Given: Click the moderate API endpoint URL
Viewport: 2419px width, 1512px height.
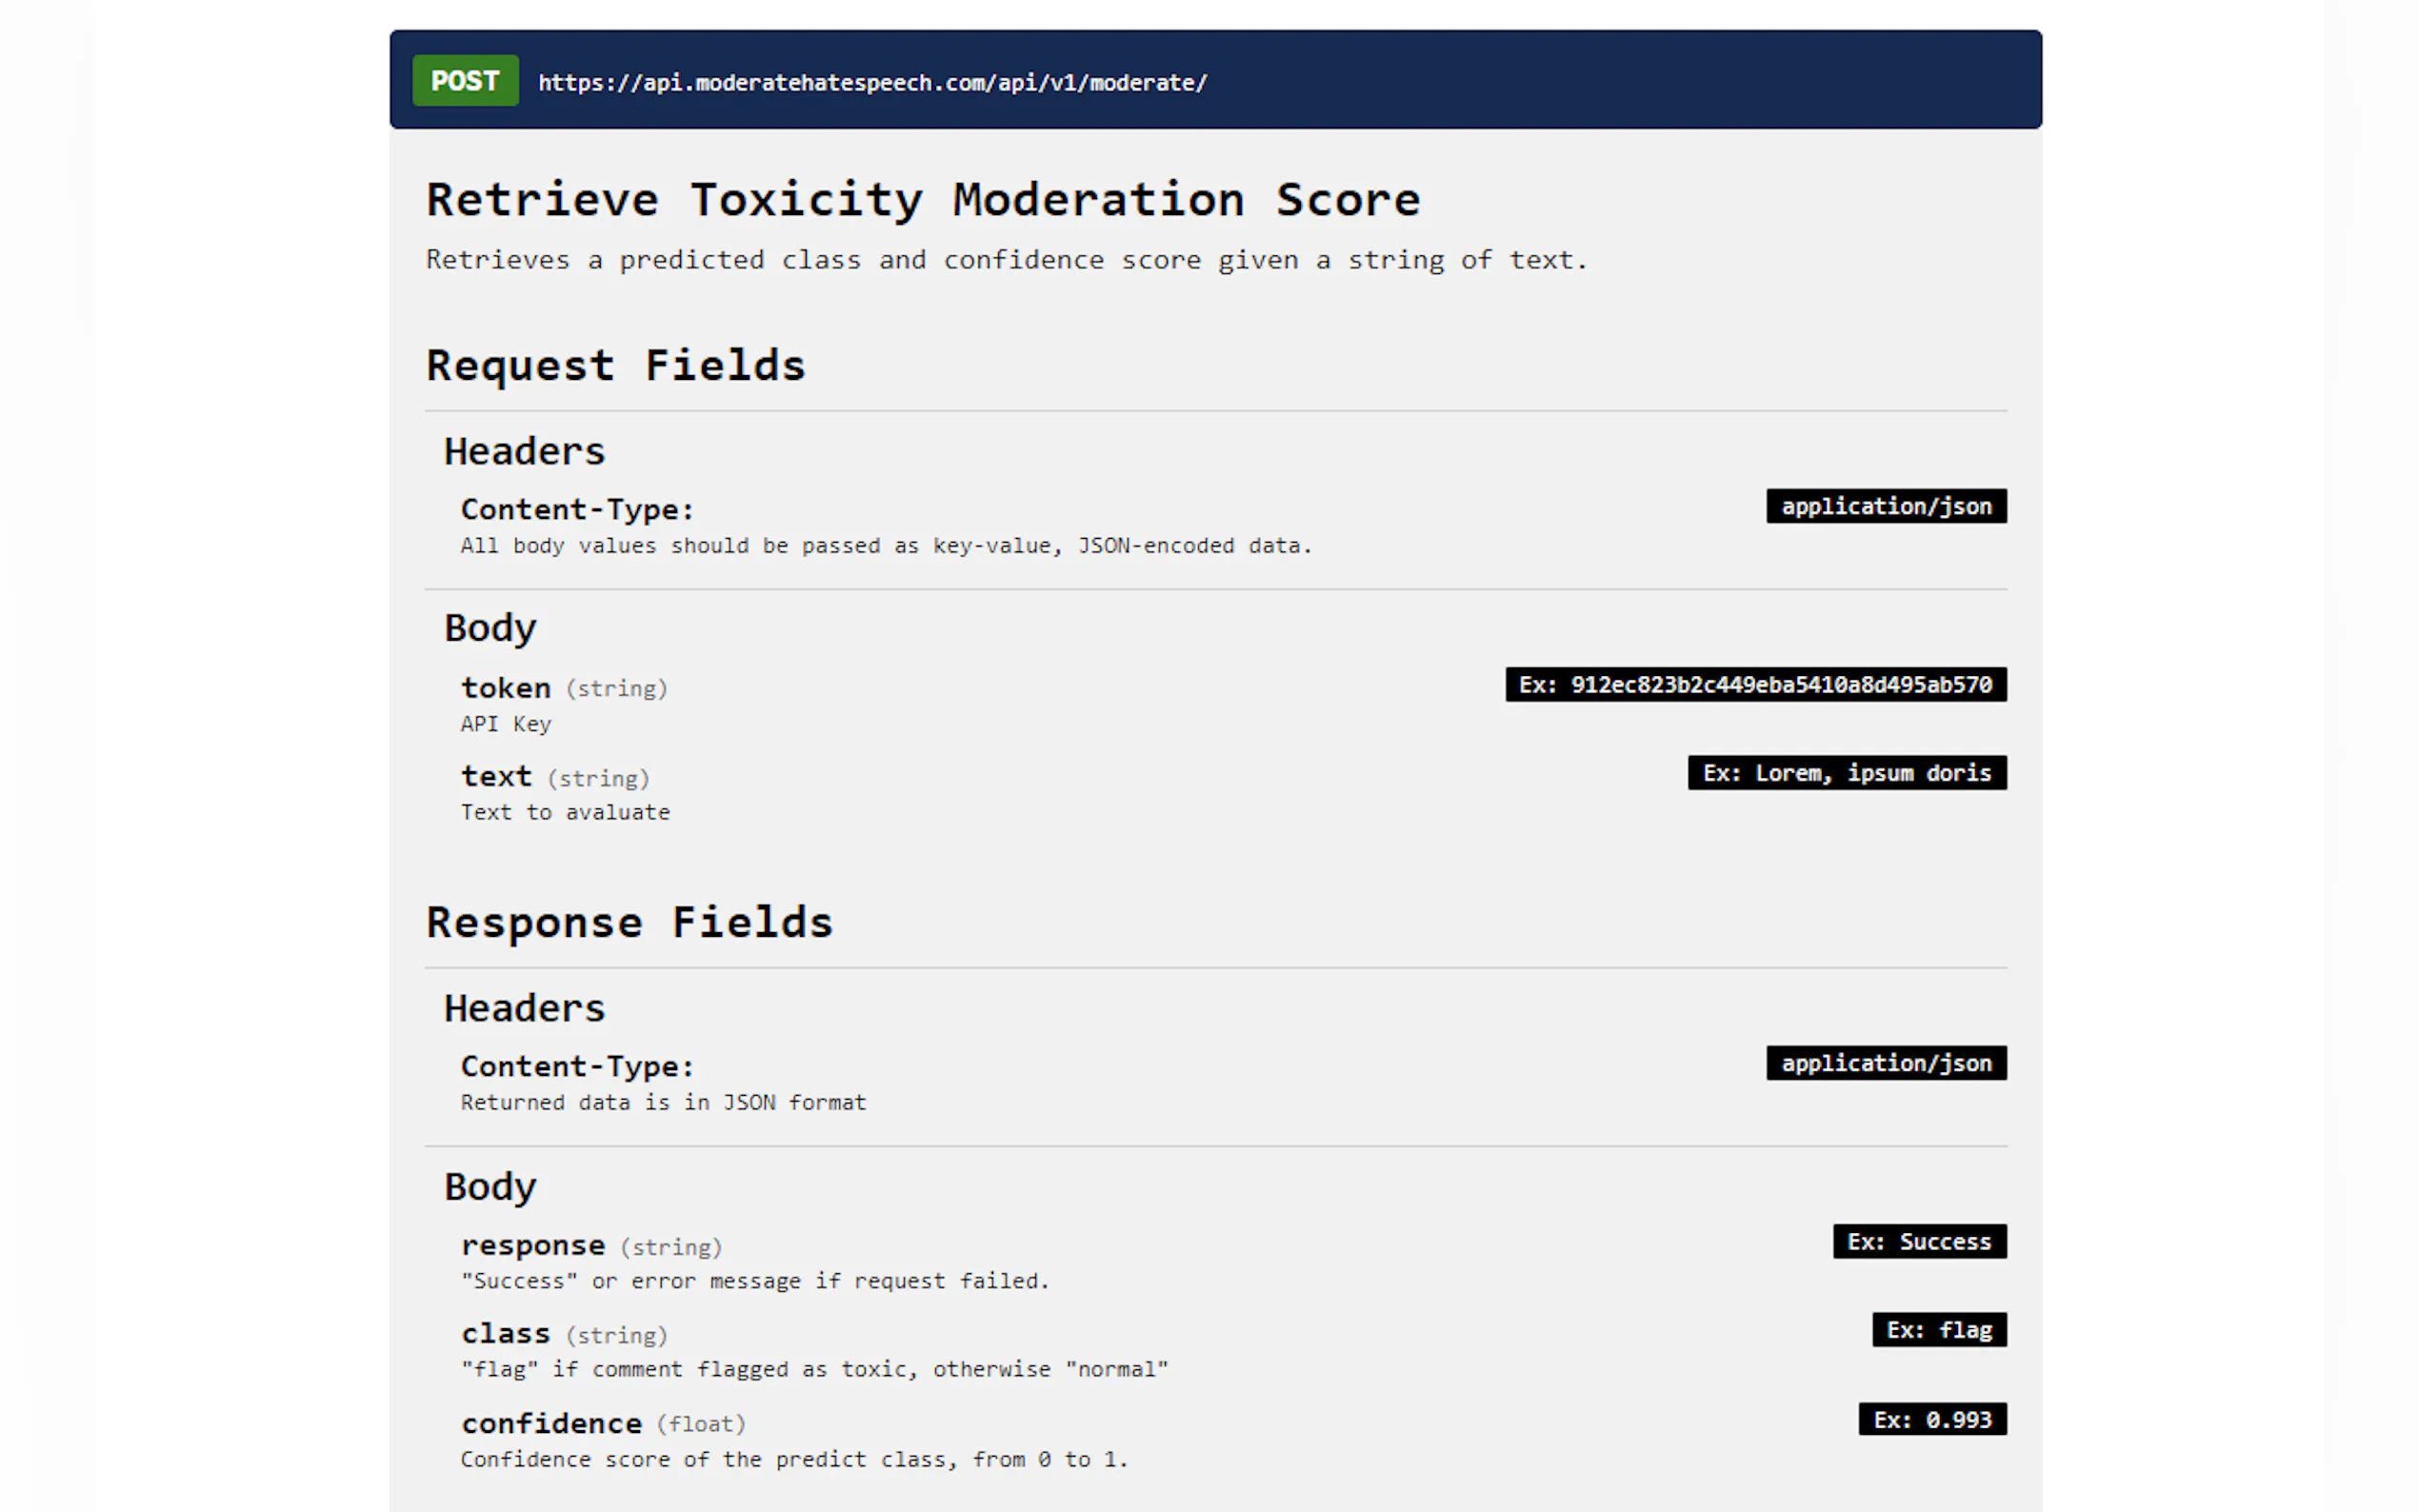Looking at the screenshot, I should [872, 82].
